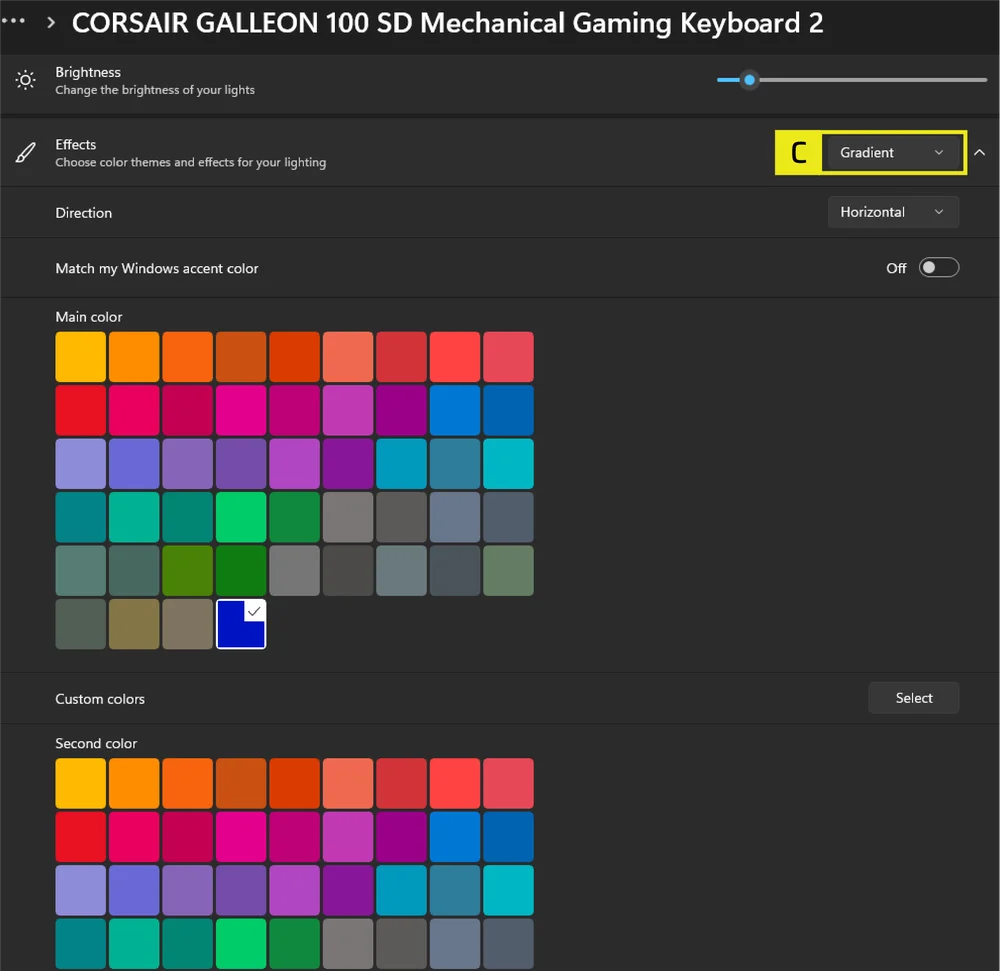
Task: Collapse the Effects section with the up chevron
Action: point(979,153)
